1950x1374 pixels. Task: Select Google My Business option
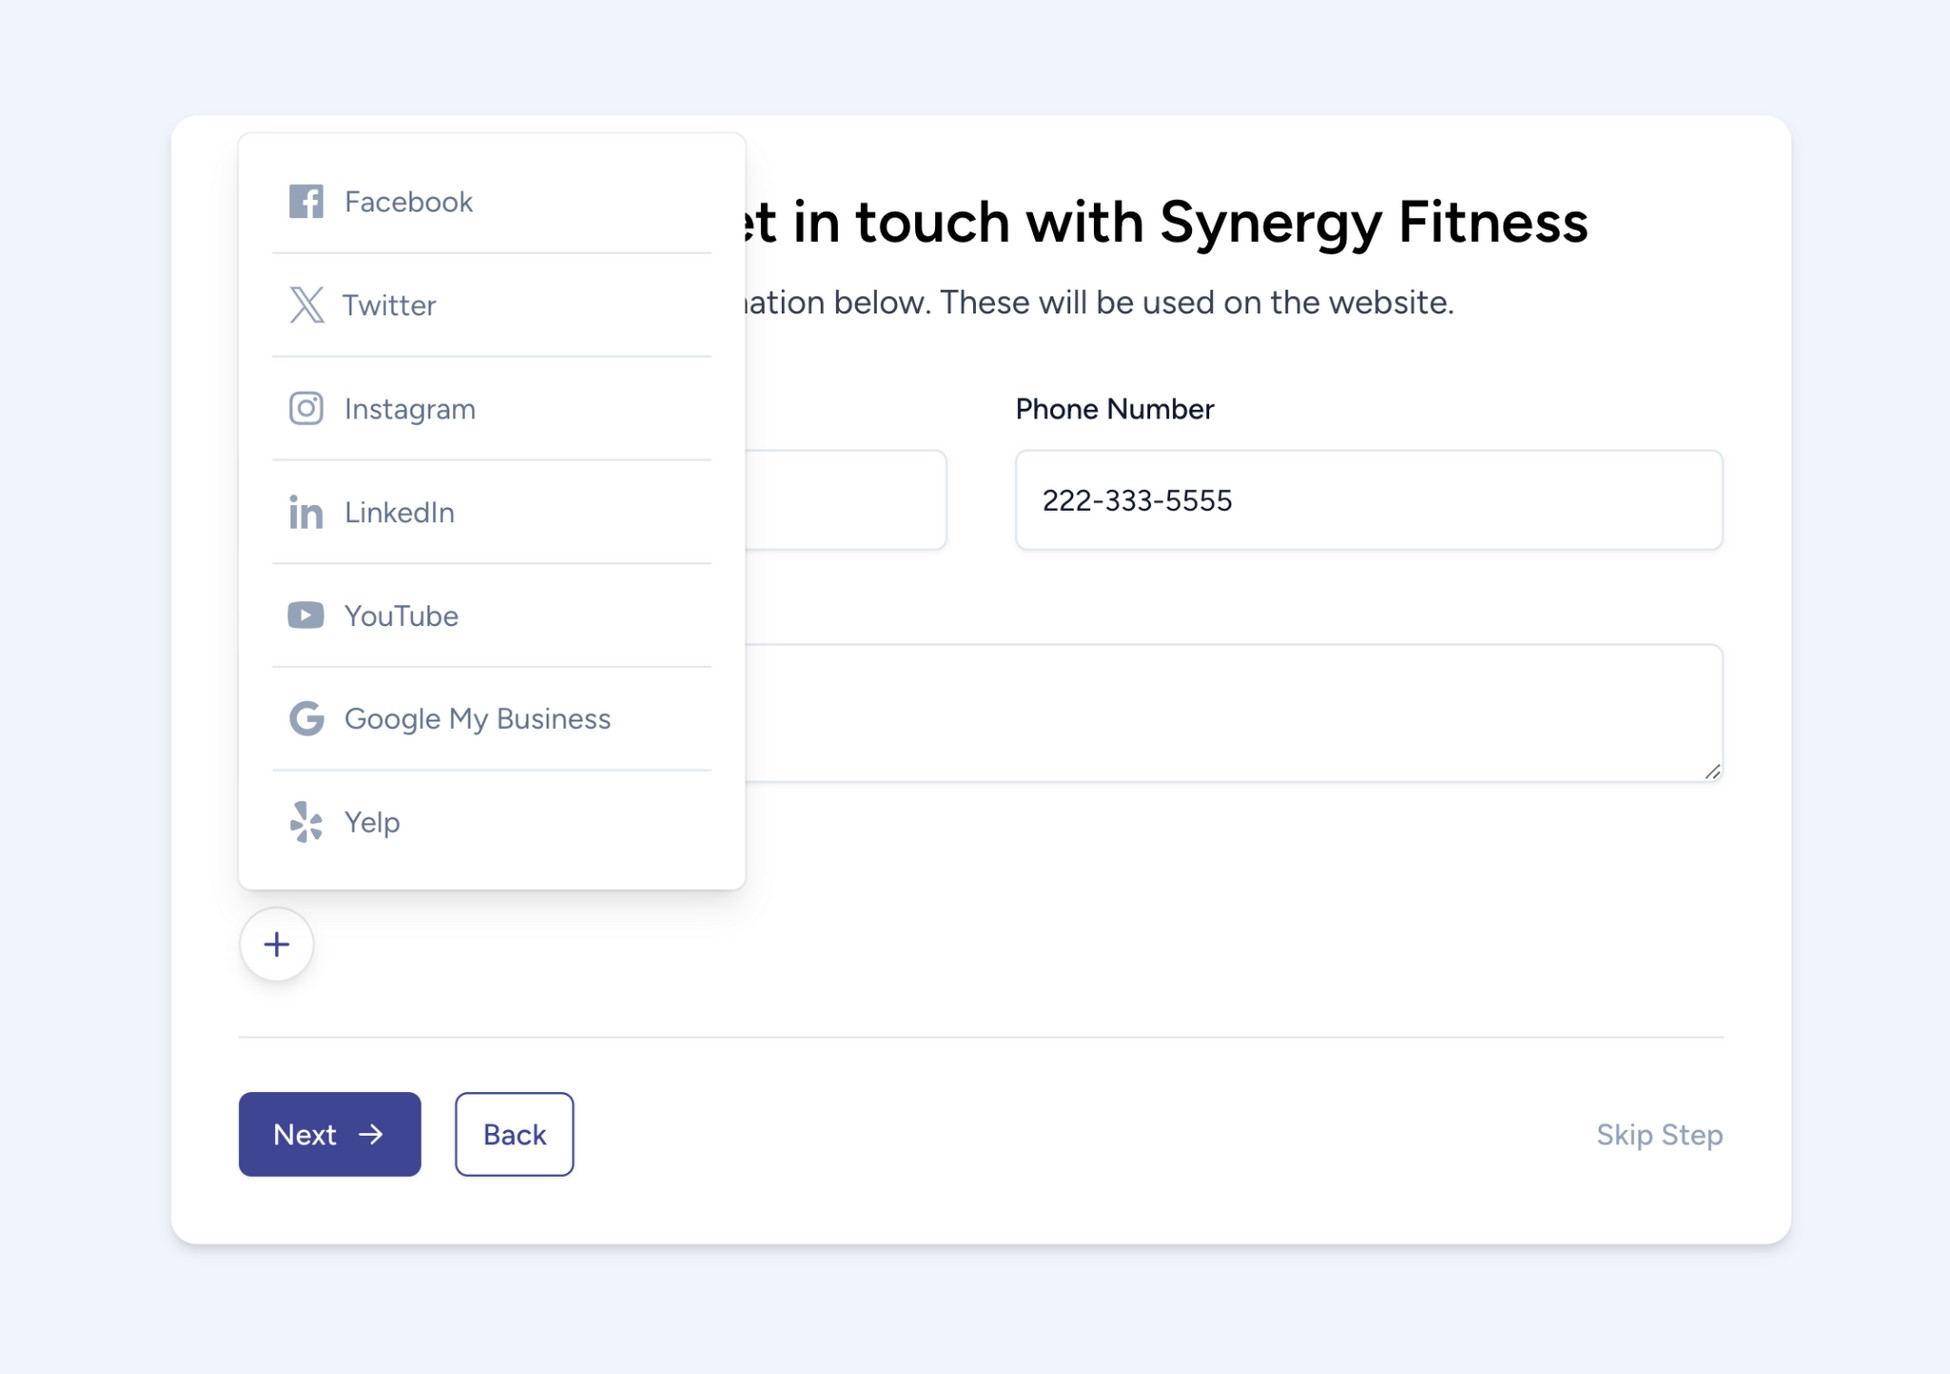477,718
